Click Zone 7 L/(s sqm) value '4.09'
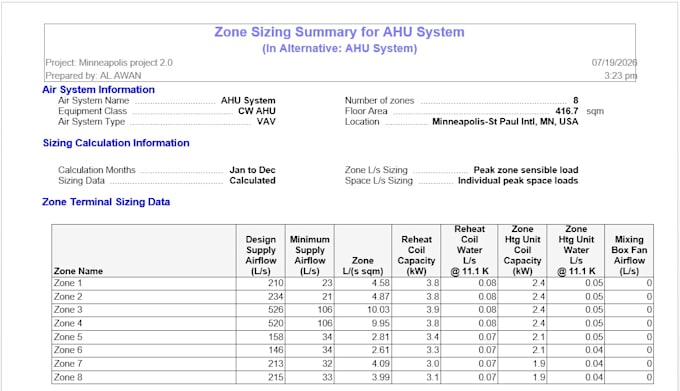 pyautogui.click(x=381, y=364)
